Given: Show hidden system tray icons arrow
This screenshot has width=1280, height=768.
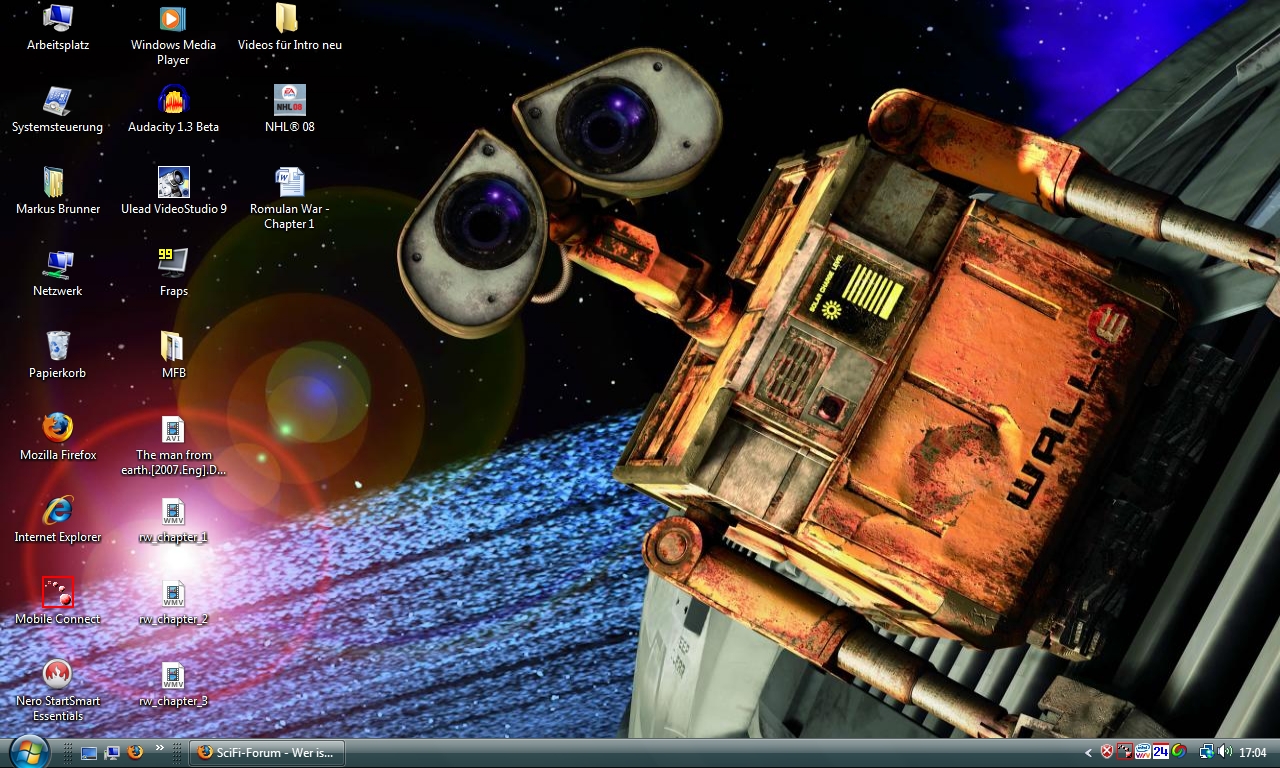Looking at the screenshot, I should click(x=1088, y=752).
